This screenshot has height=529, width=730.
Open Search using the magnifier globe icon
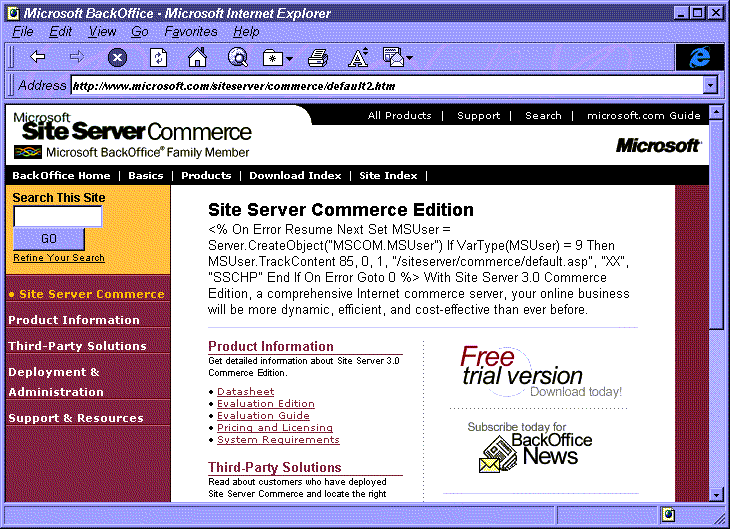(238, 58)
